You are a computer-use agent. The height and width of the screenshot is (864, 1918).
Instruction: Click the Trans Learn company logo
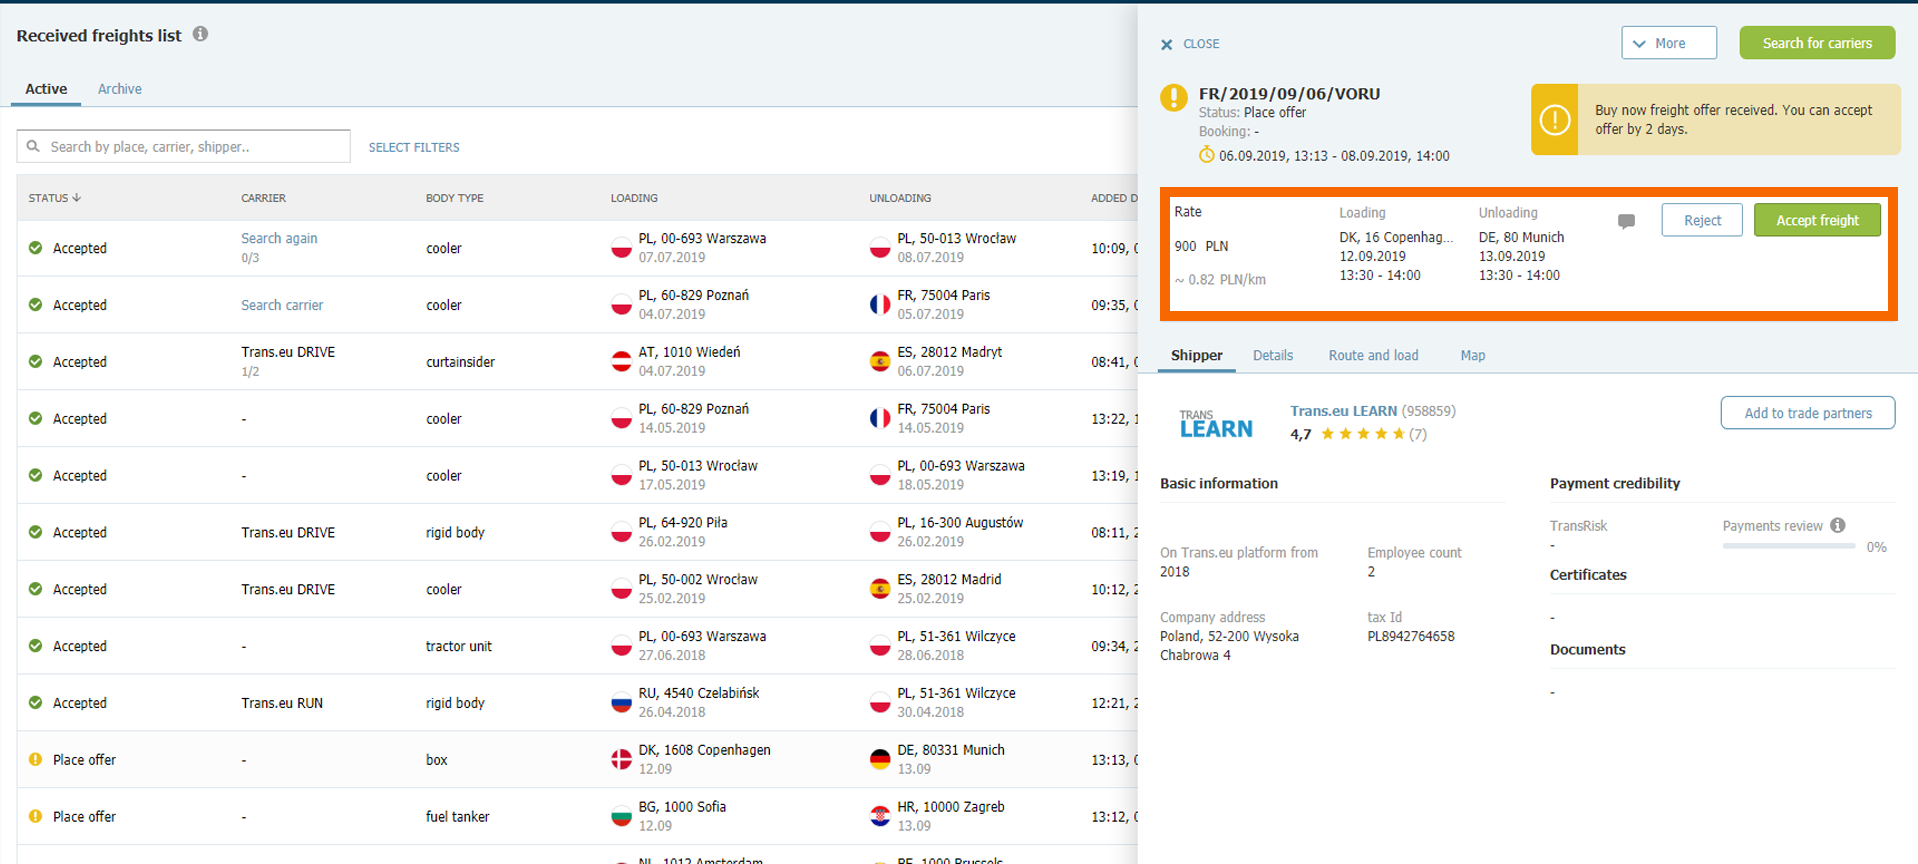[1216, 424]
